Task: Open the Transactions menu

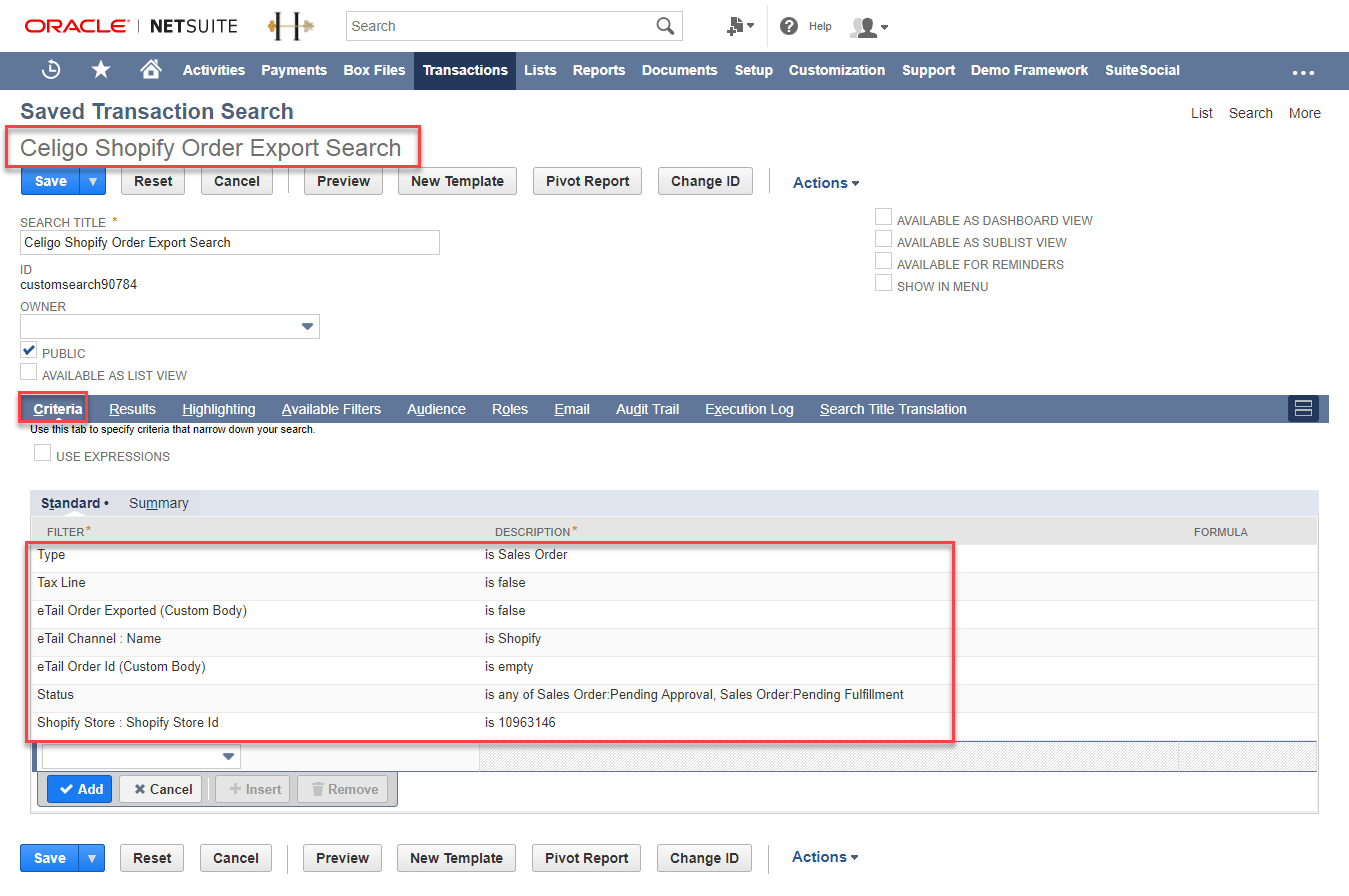Action: point(465,70)
